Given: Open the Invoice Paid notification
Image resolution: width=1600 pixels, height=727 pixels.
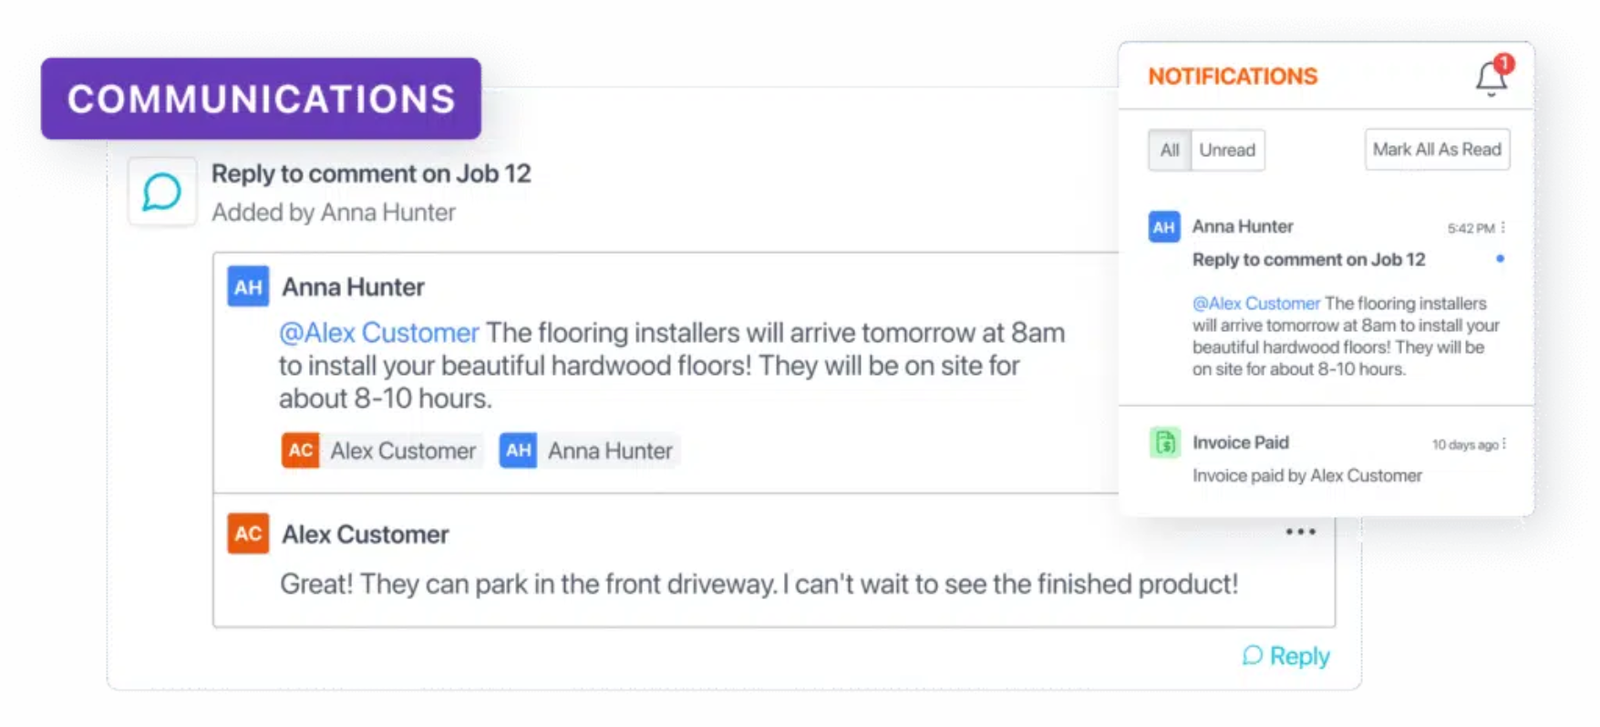Looking at the screenshot, I should (1240, 442).
